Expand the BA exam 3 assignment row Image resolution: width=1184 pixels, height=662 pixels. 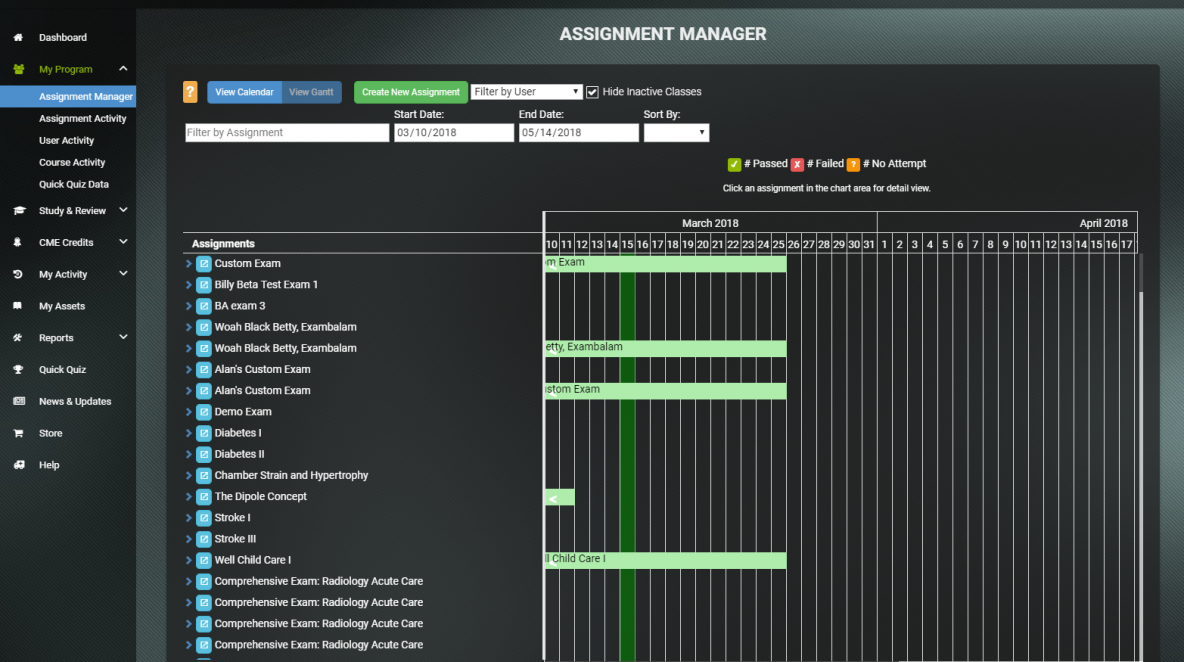189,306
